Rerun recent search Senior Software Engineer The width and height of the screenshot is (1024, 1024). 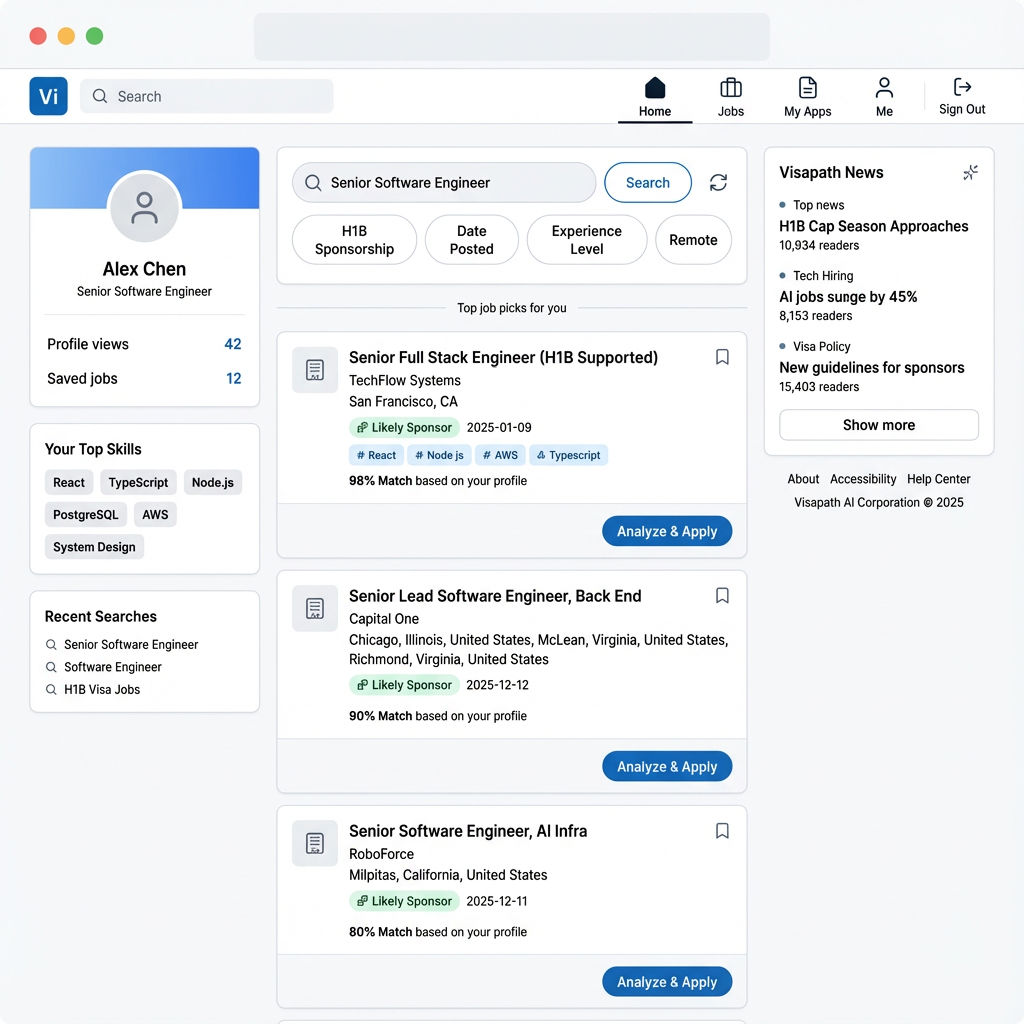pos(122,645)
